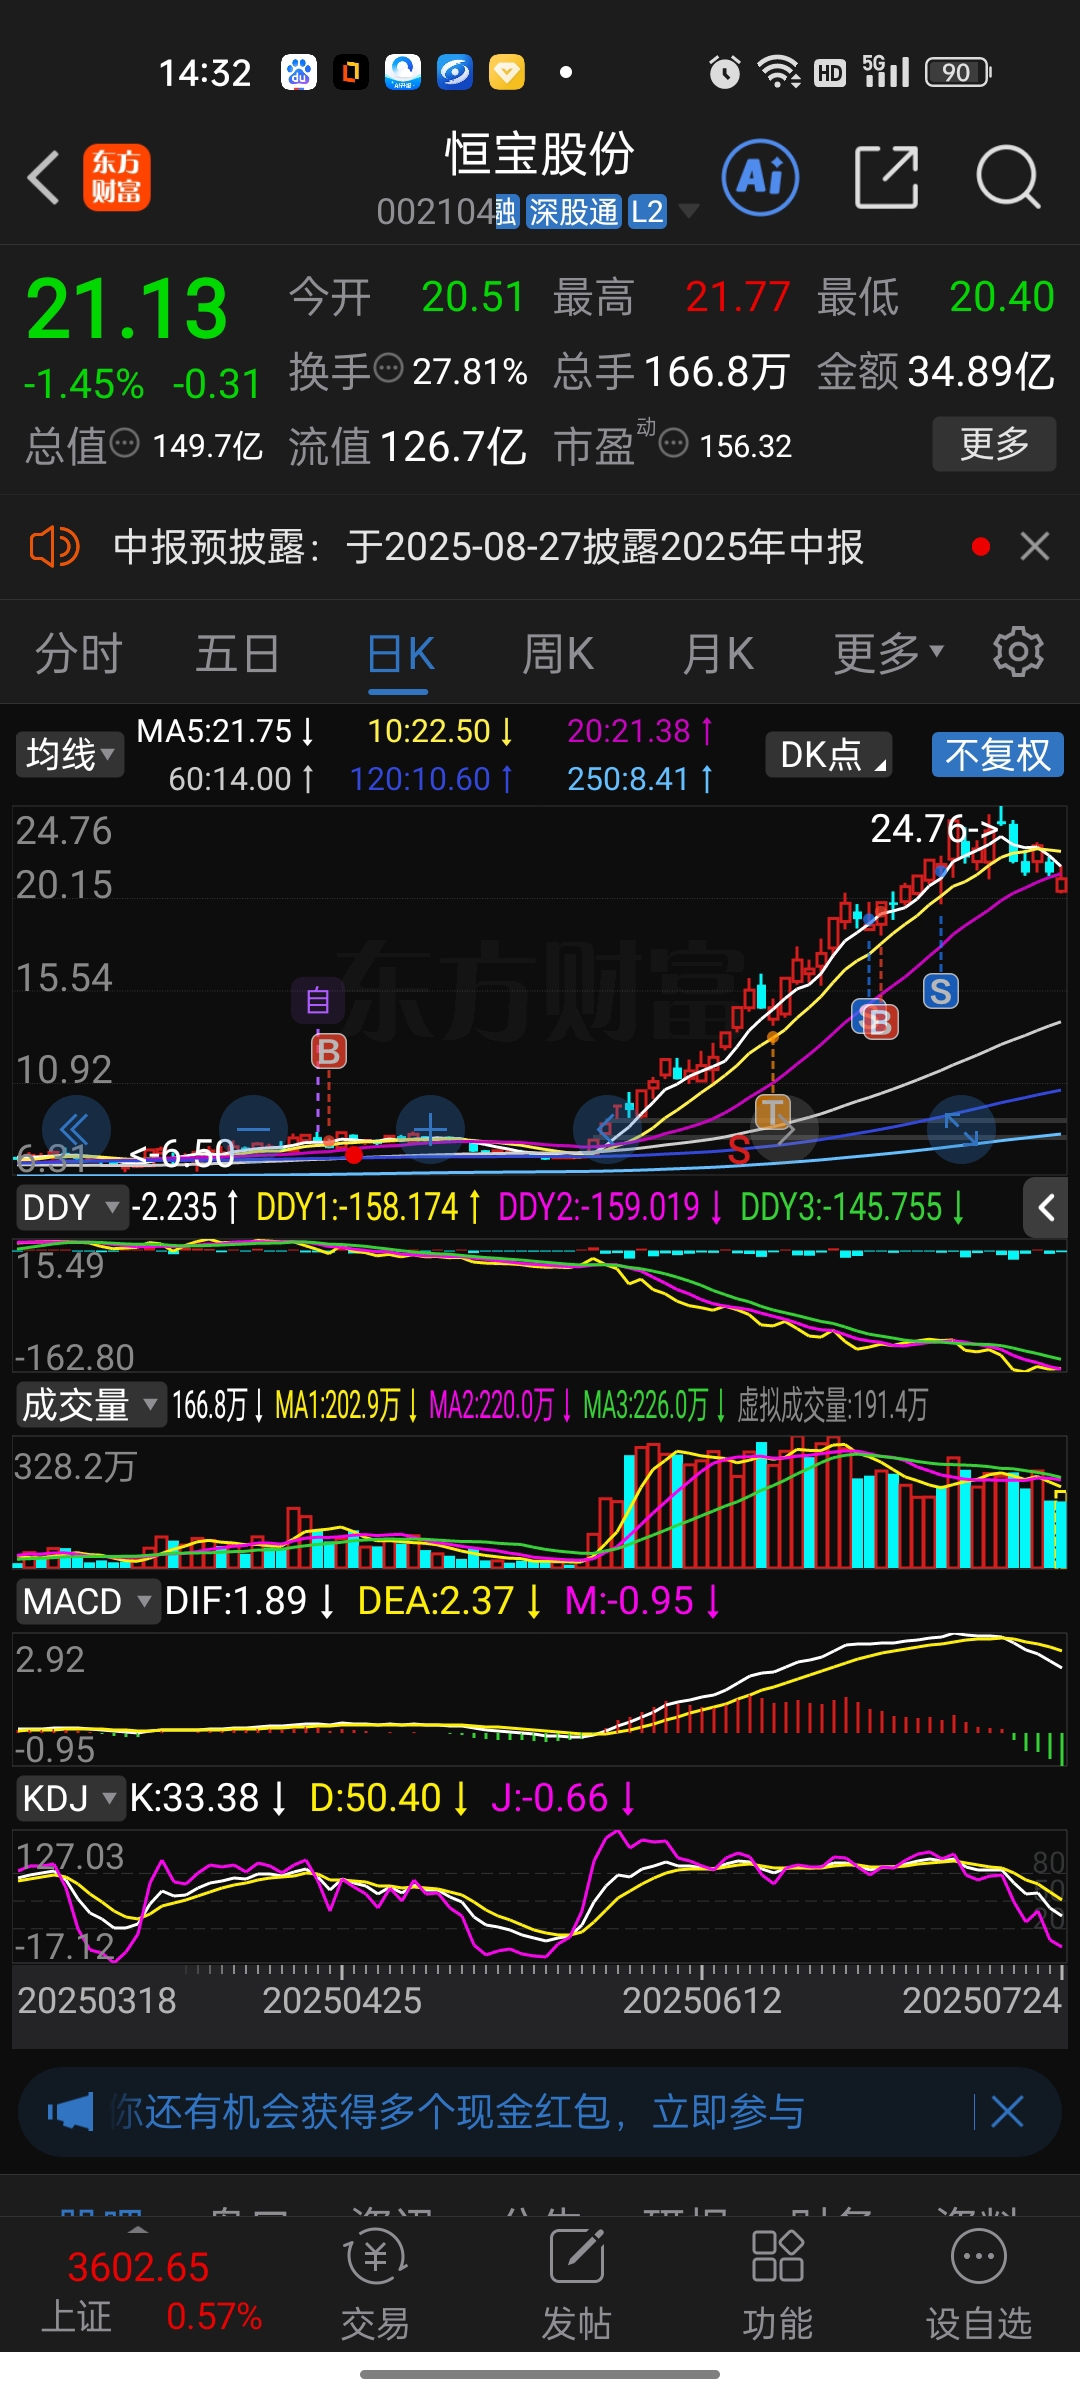Tap the battery indicator

(958, 72)
